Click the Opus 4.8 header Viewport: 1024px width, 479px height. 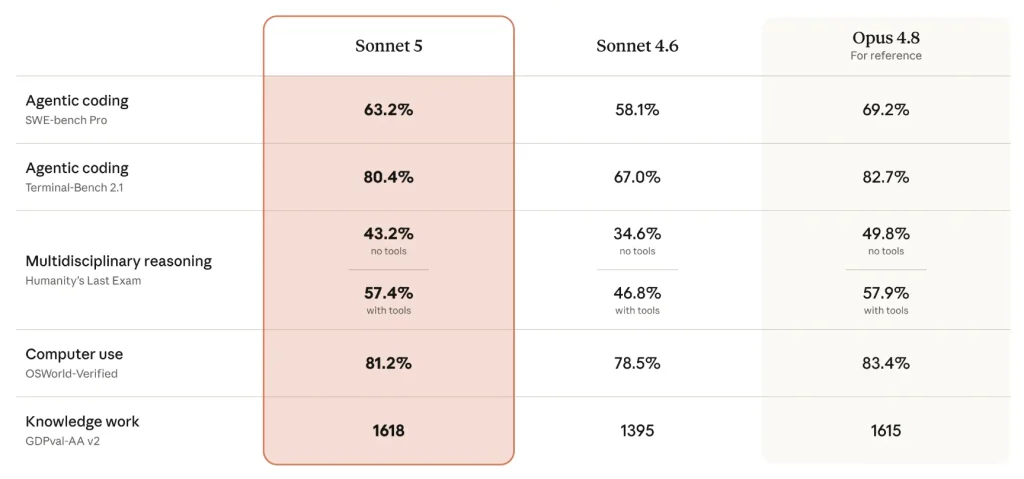pos(886,37)
